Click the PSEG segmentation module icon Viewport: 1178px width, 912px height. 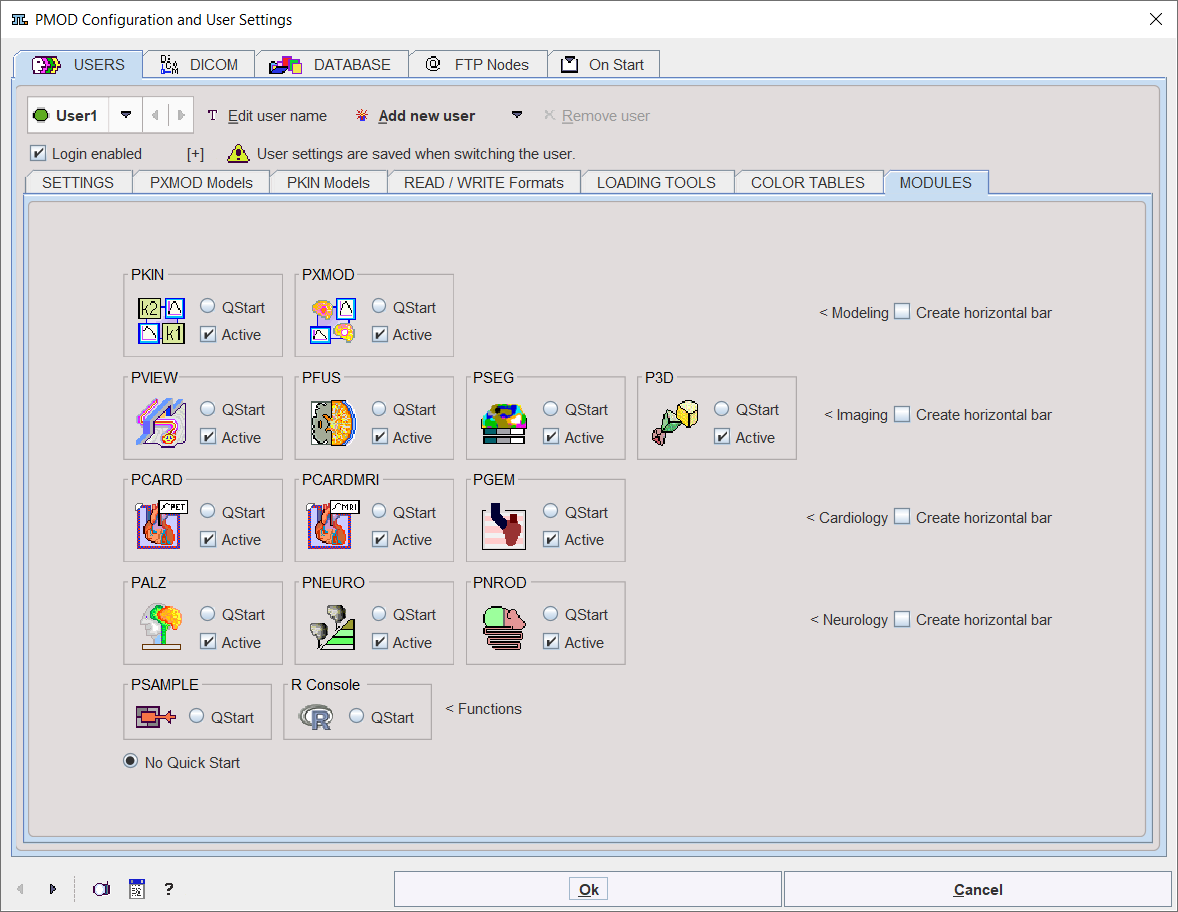[504, 424]
